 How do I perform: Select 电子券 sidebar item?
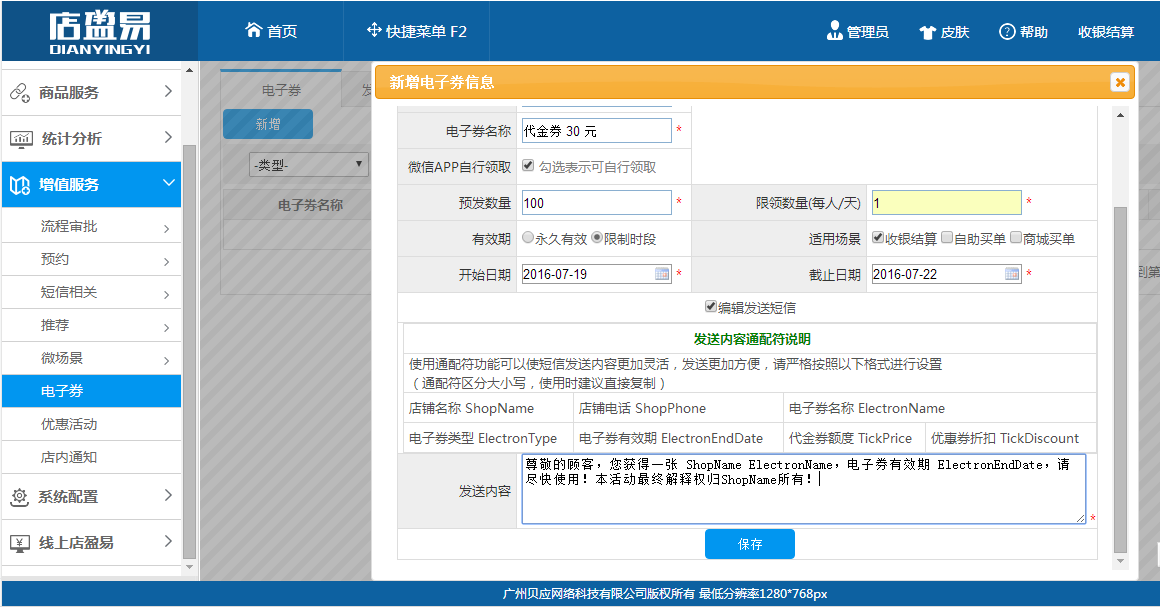tap(91, 391)
